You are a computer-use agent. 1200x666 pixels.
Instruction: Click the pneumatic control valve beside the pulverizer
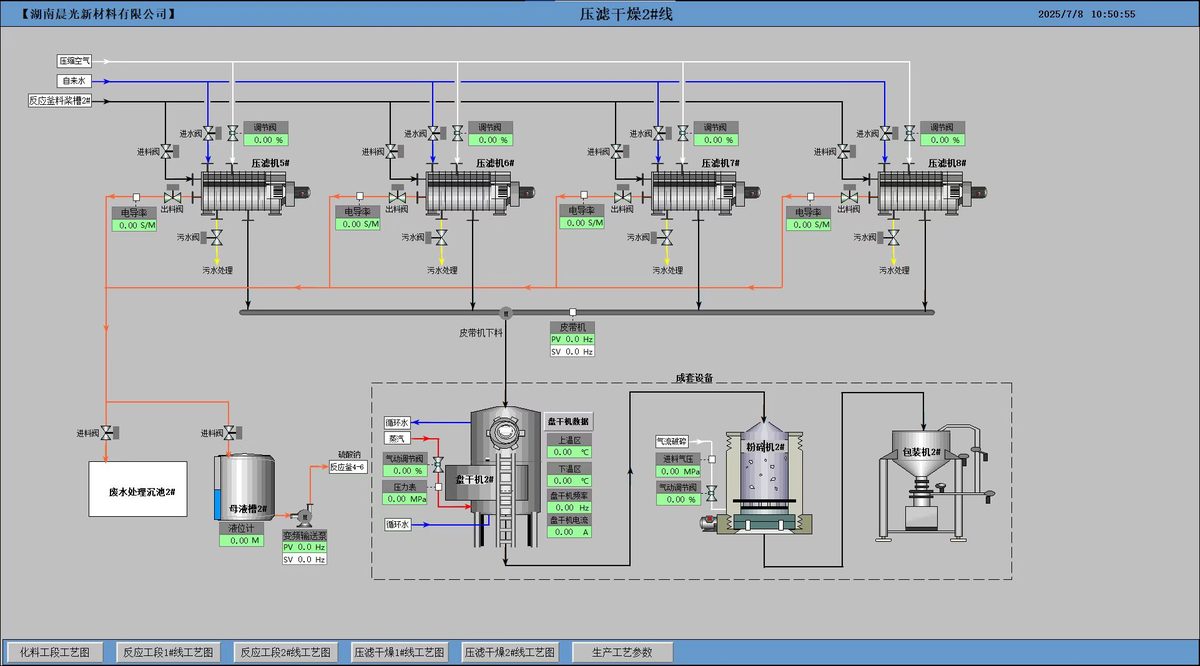(x=711, y=493)
